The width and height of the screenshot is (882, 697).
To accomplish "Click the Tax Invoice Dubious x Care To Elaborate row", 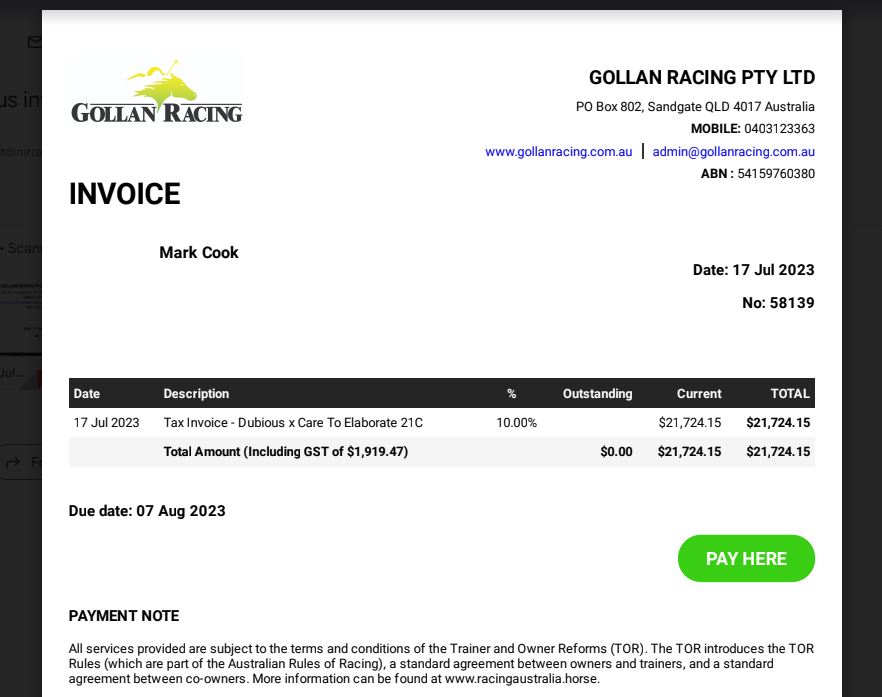I will coord(442,422).
